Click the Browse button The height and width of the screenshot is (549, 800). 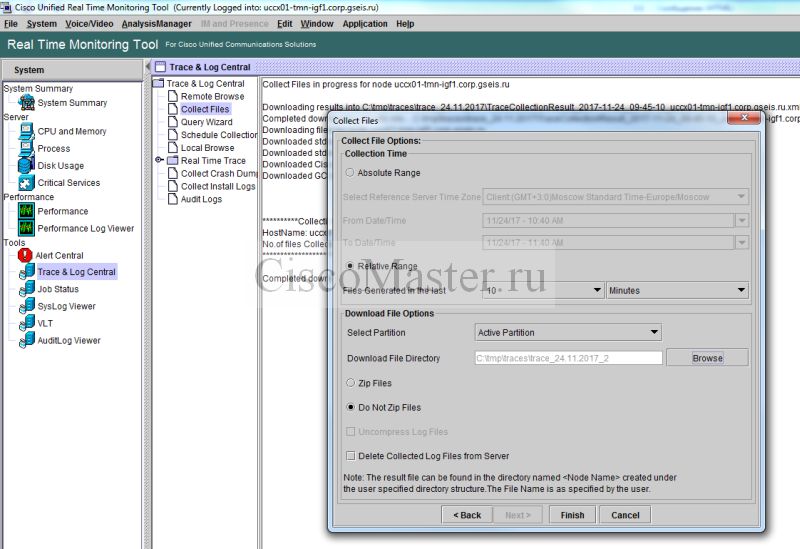pyautogui.click(x=707, y=358)
